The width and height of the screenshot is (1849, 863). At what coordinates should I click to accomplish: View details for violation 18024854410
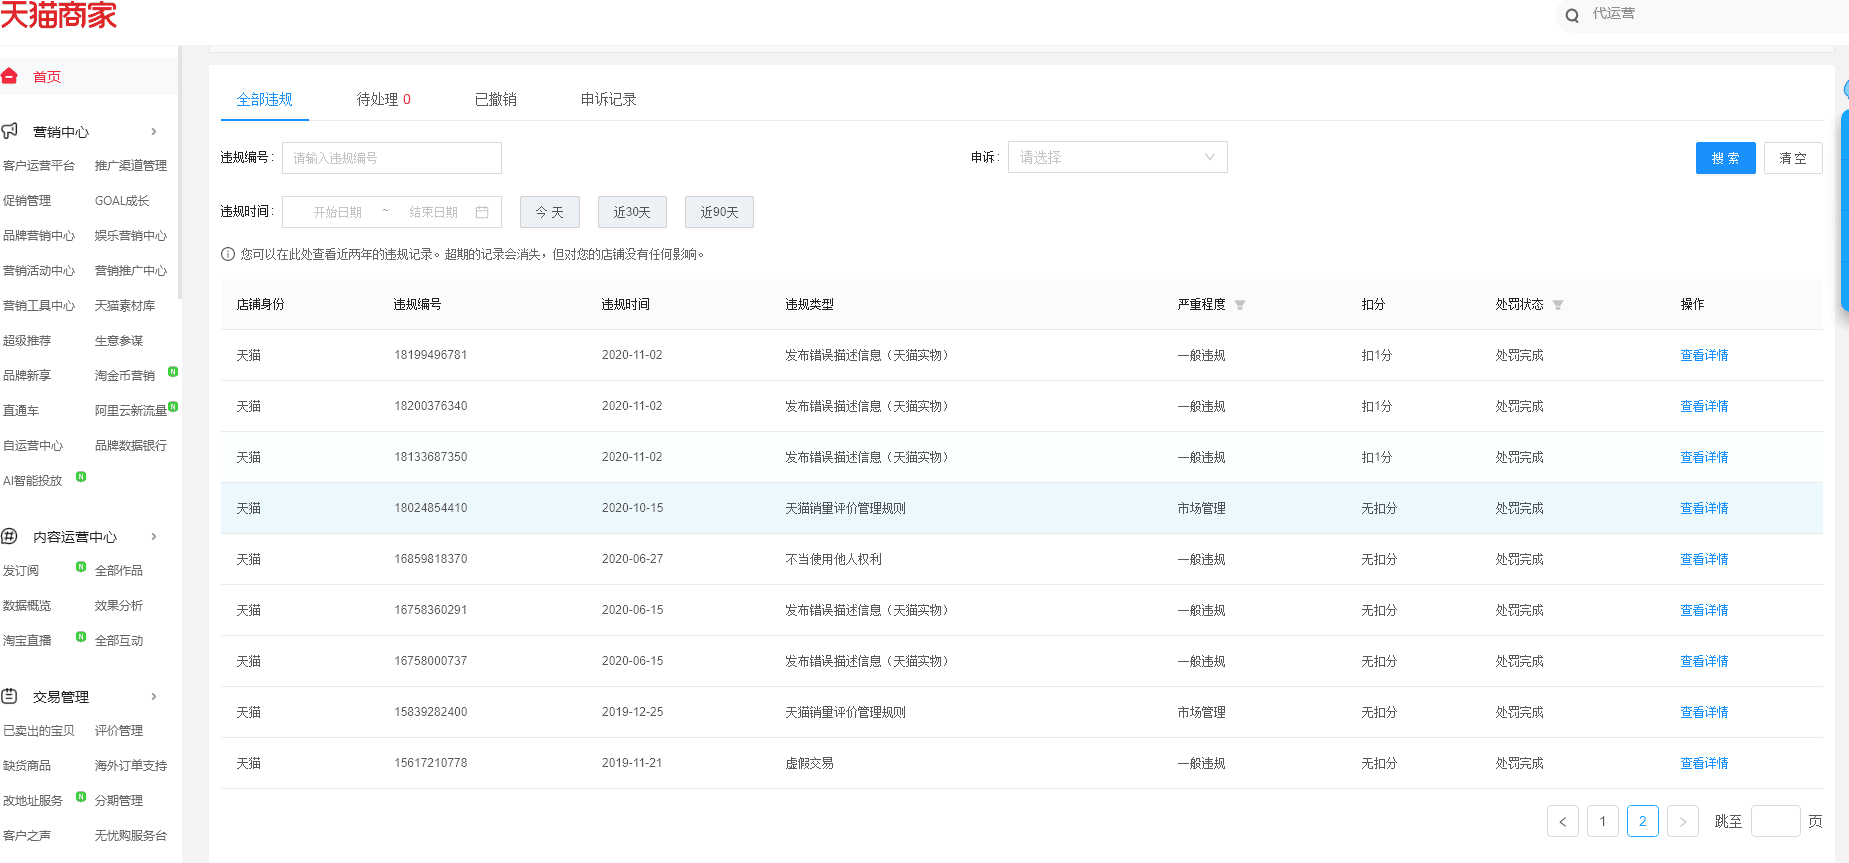tap(1704, 508)
